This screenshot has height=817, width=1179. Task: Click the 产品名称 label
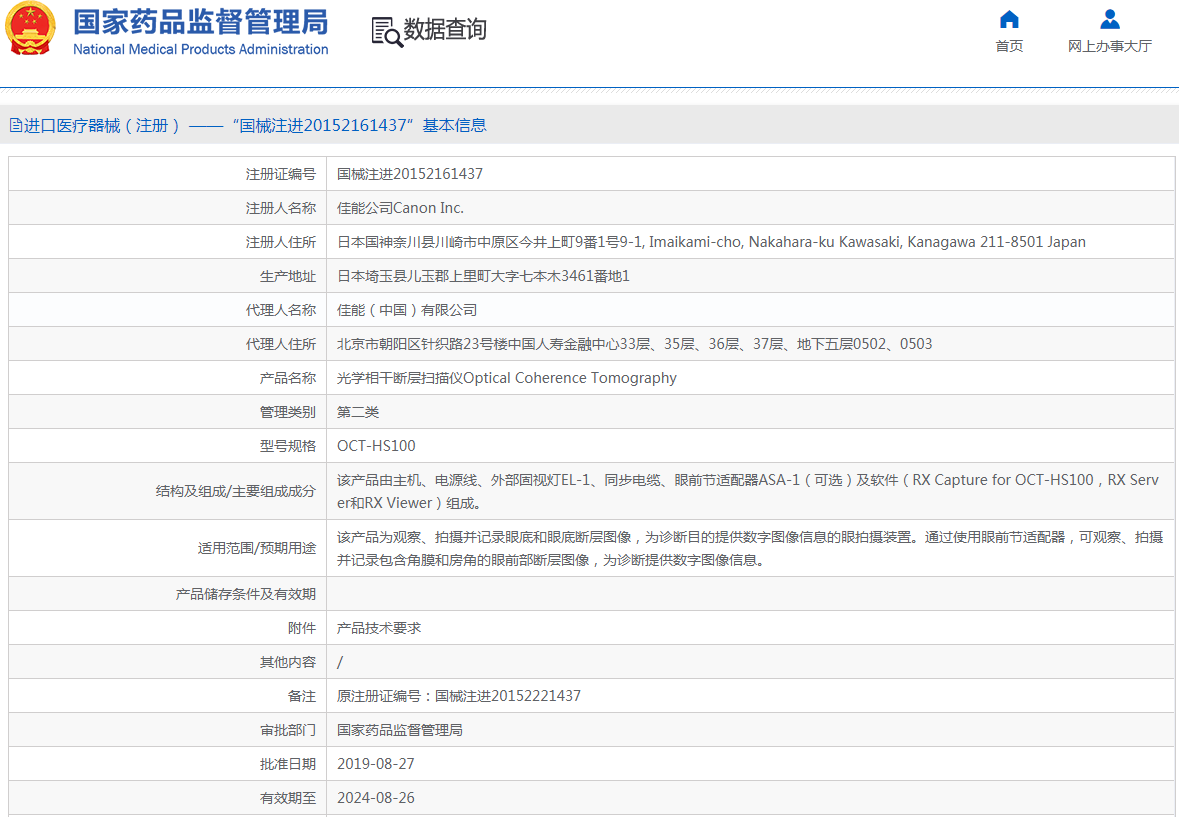click(288, 378)
